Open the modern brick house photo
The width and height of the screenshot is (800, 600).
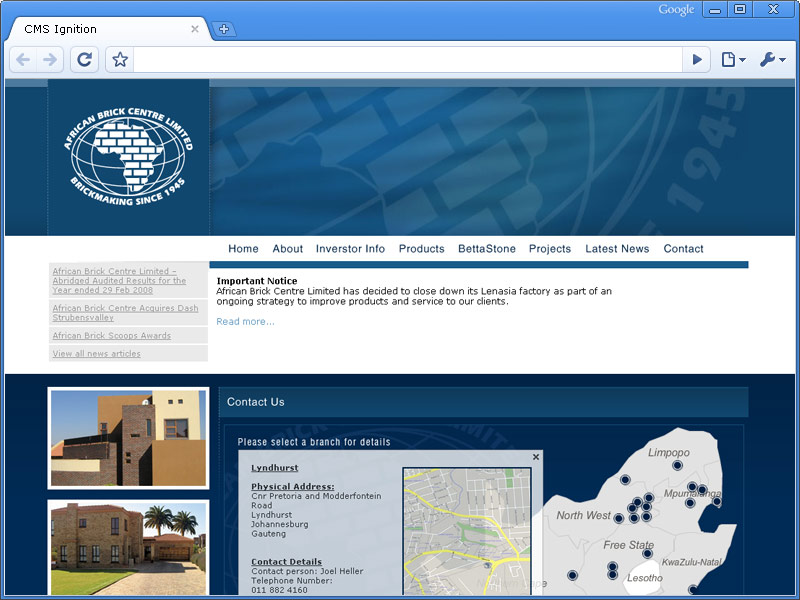(128, 438)
